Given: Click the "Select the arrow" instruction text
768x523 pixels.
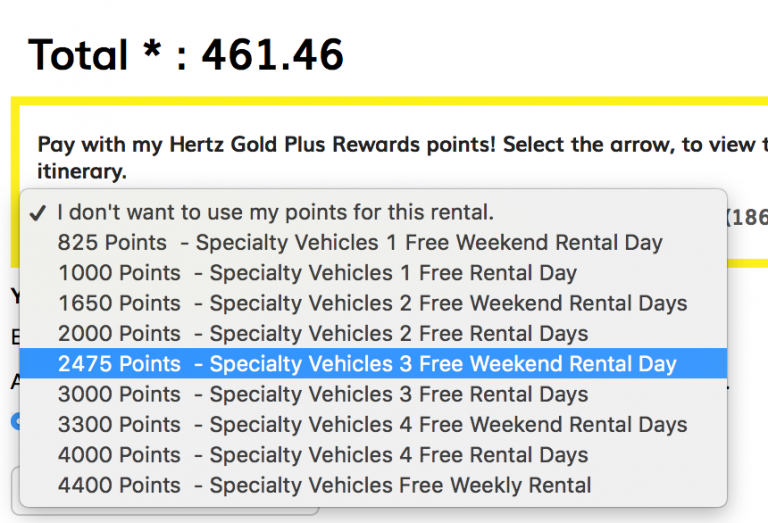Looking at the screenshot, I should click(588, 144).
